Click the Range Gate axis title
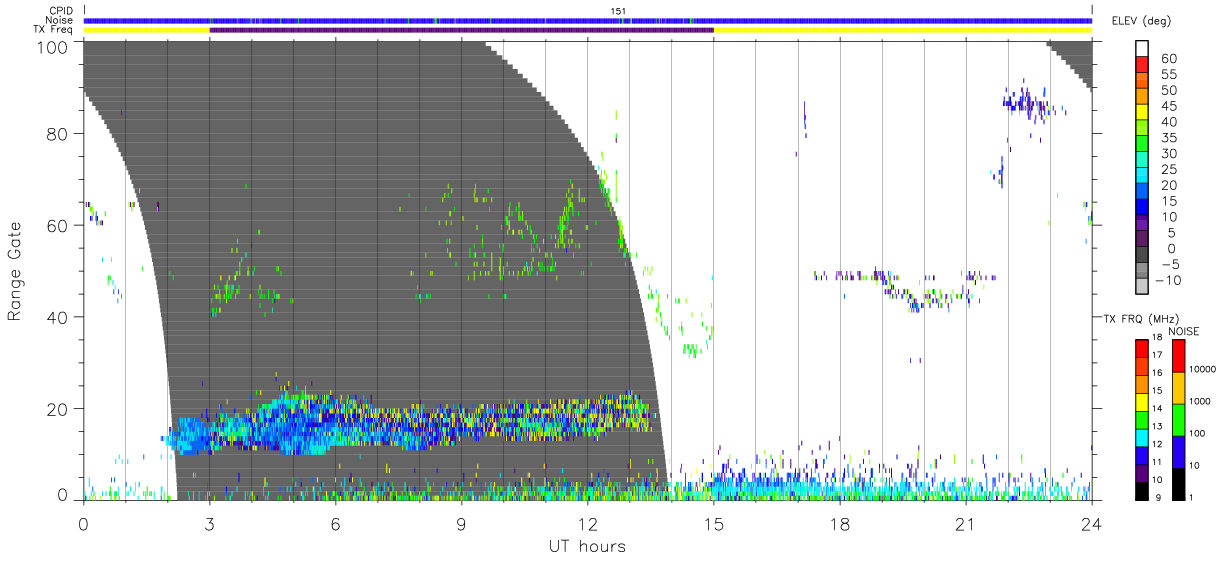This screenshot has height=567, width=1228. coord(15,271)
